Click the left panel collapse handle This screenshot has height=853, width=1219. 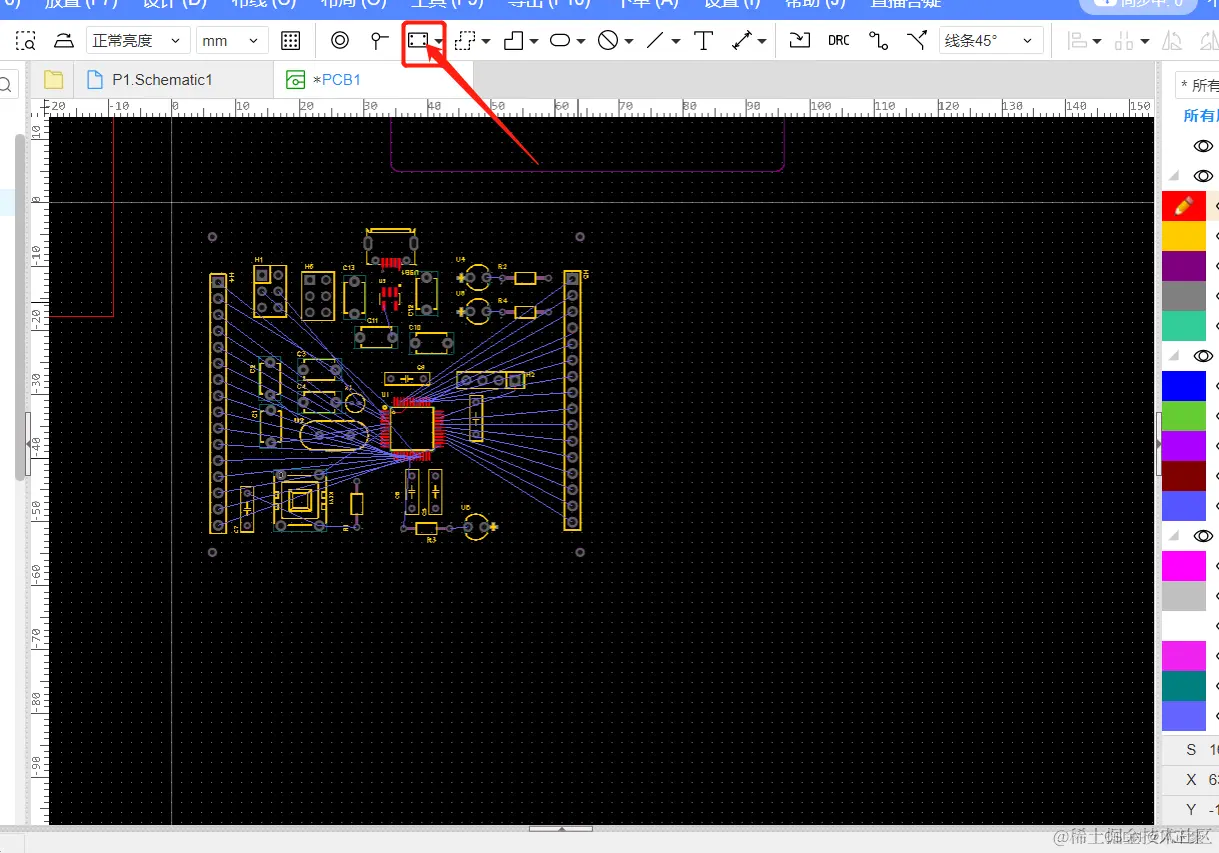point(28,443)
